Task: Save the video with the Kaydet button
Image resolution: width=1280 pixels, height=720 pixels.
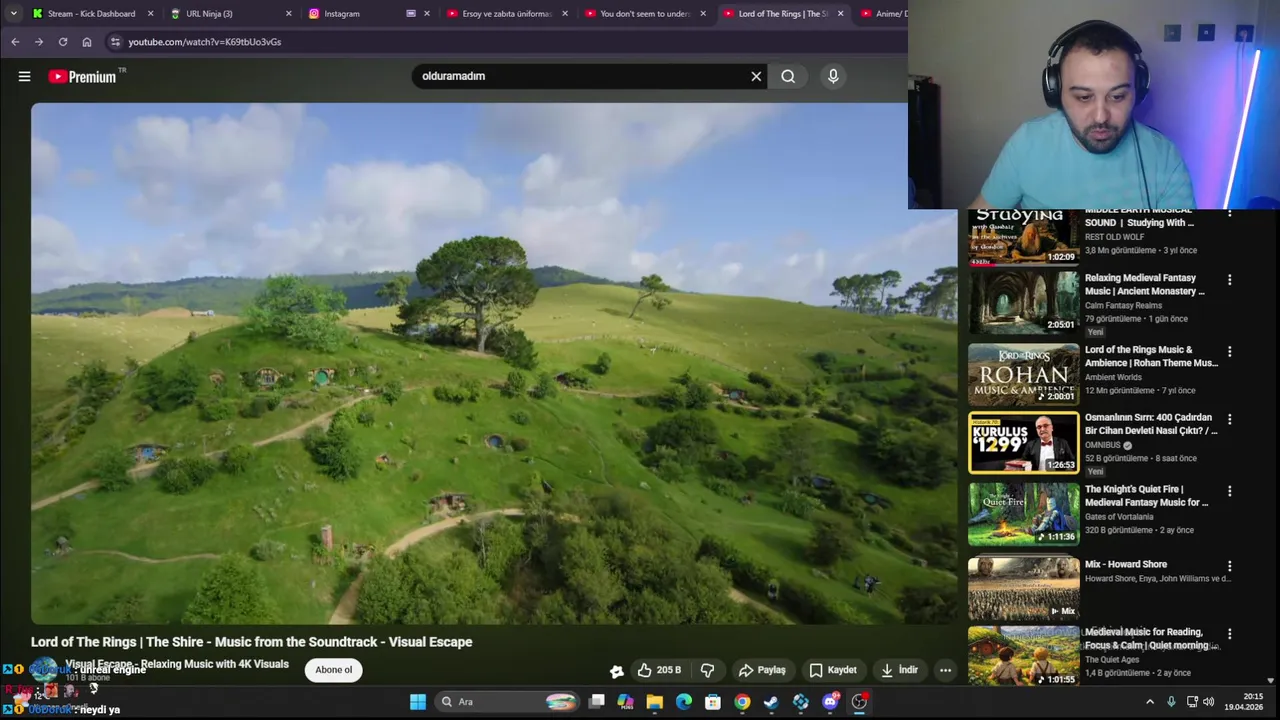Action: 832,670
